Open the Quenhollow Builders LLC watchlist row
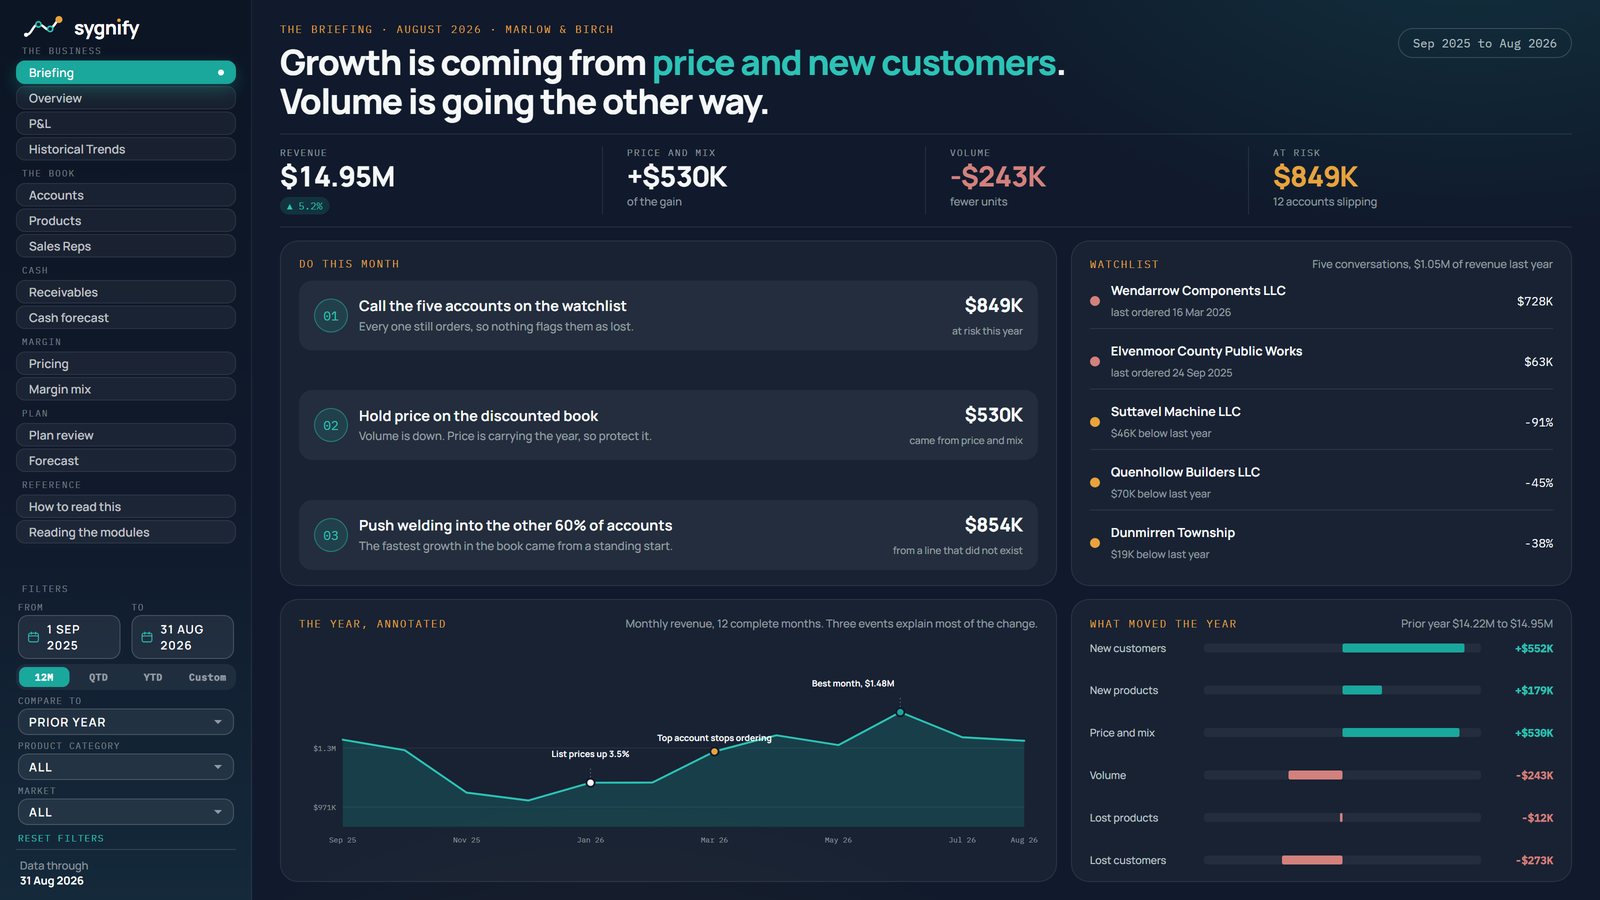The width and height of the screenshot is (1600, 900). [x=1321, y=483]
